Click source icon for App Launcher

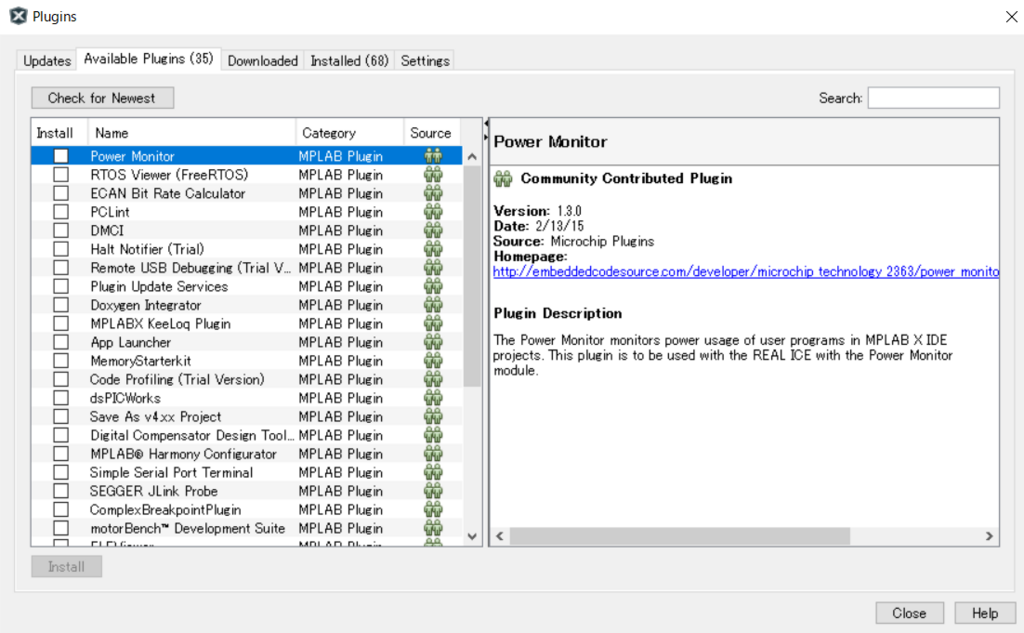433,342
